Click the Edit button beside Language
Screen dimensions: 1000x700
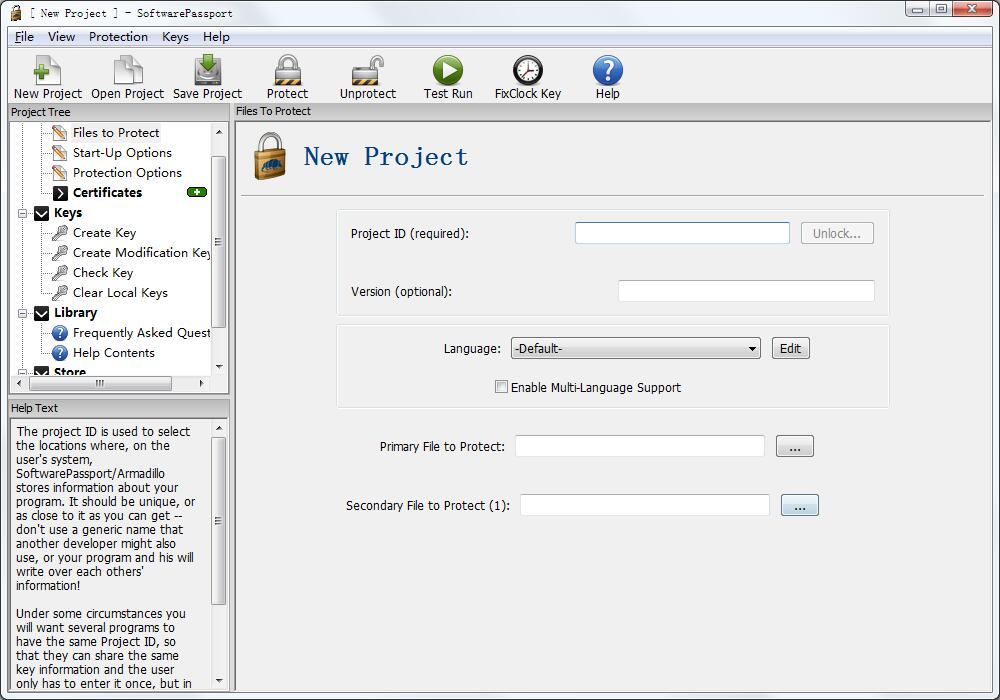tap(790, 348)
